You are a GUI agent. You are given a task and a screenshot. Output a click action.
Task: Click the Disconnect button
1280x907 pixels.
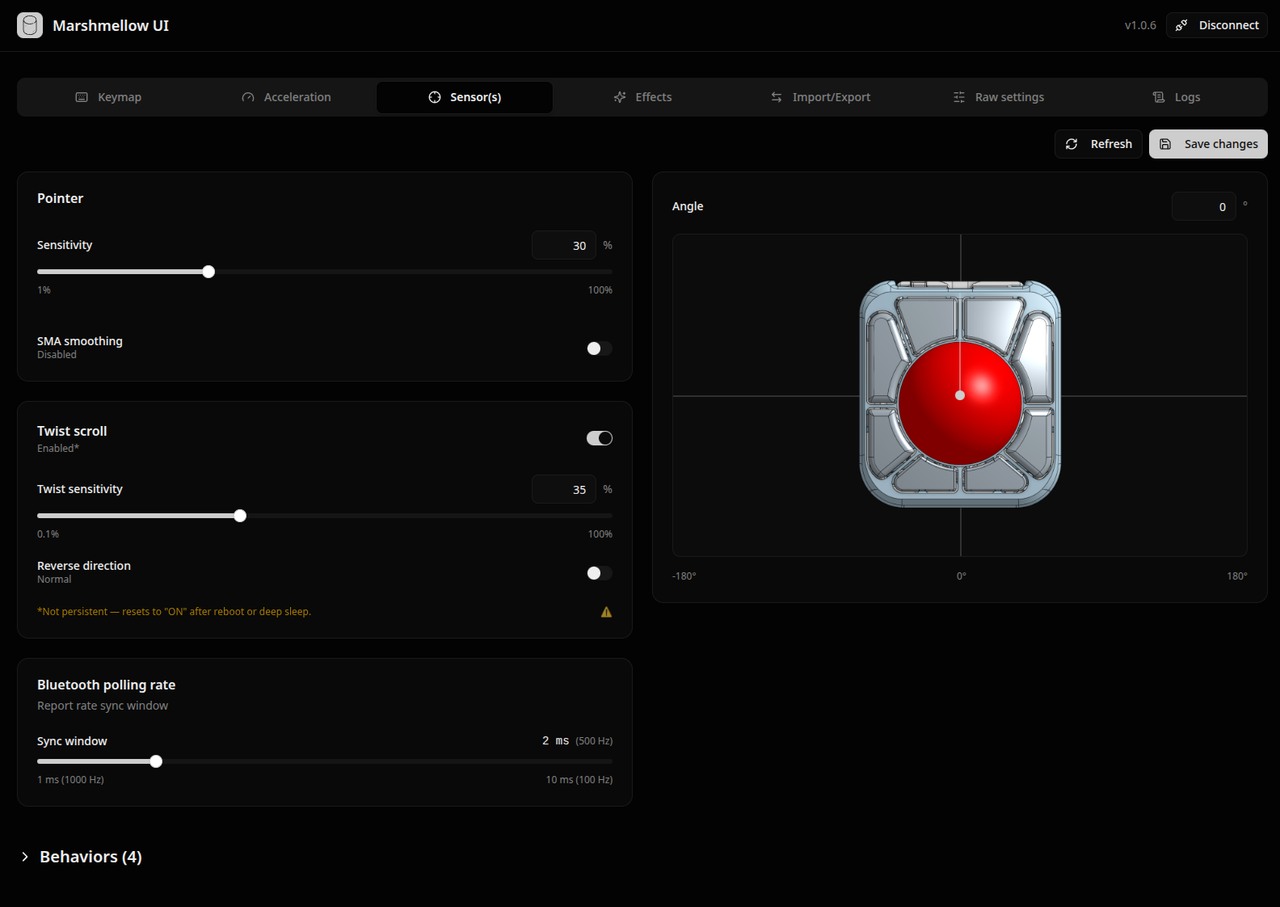[1216, 25]
